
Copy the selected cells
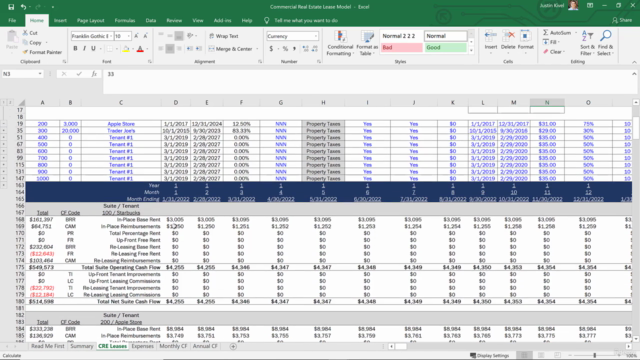click(33, 42)
